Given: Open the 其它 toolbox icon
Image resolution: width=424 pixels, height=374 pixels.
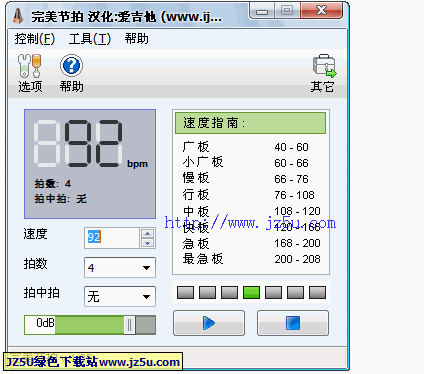Looking at the screenshot, I should click(324, 66).
